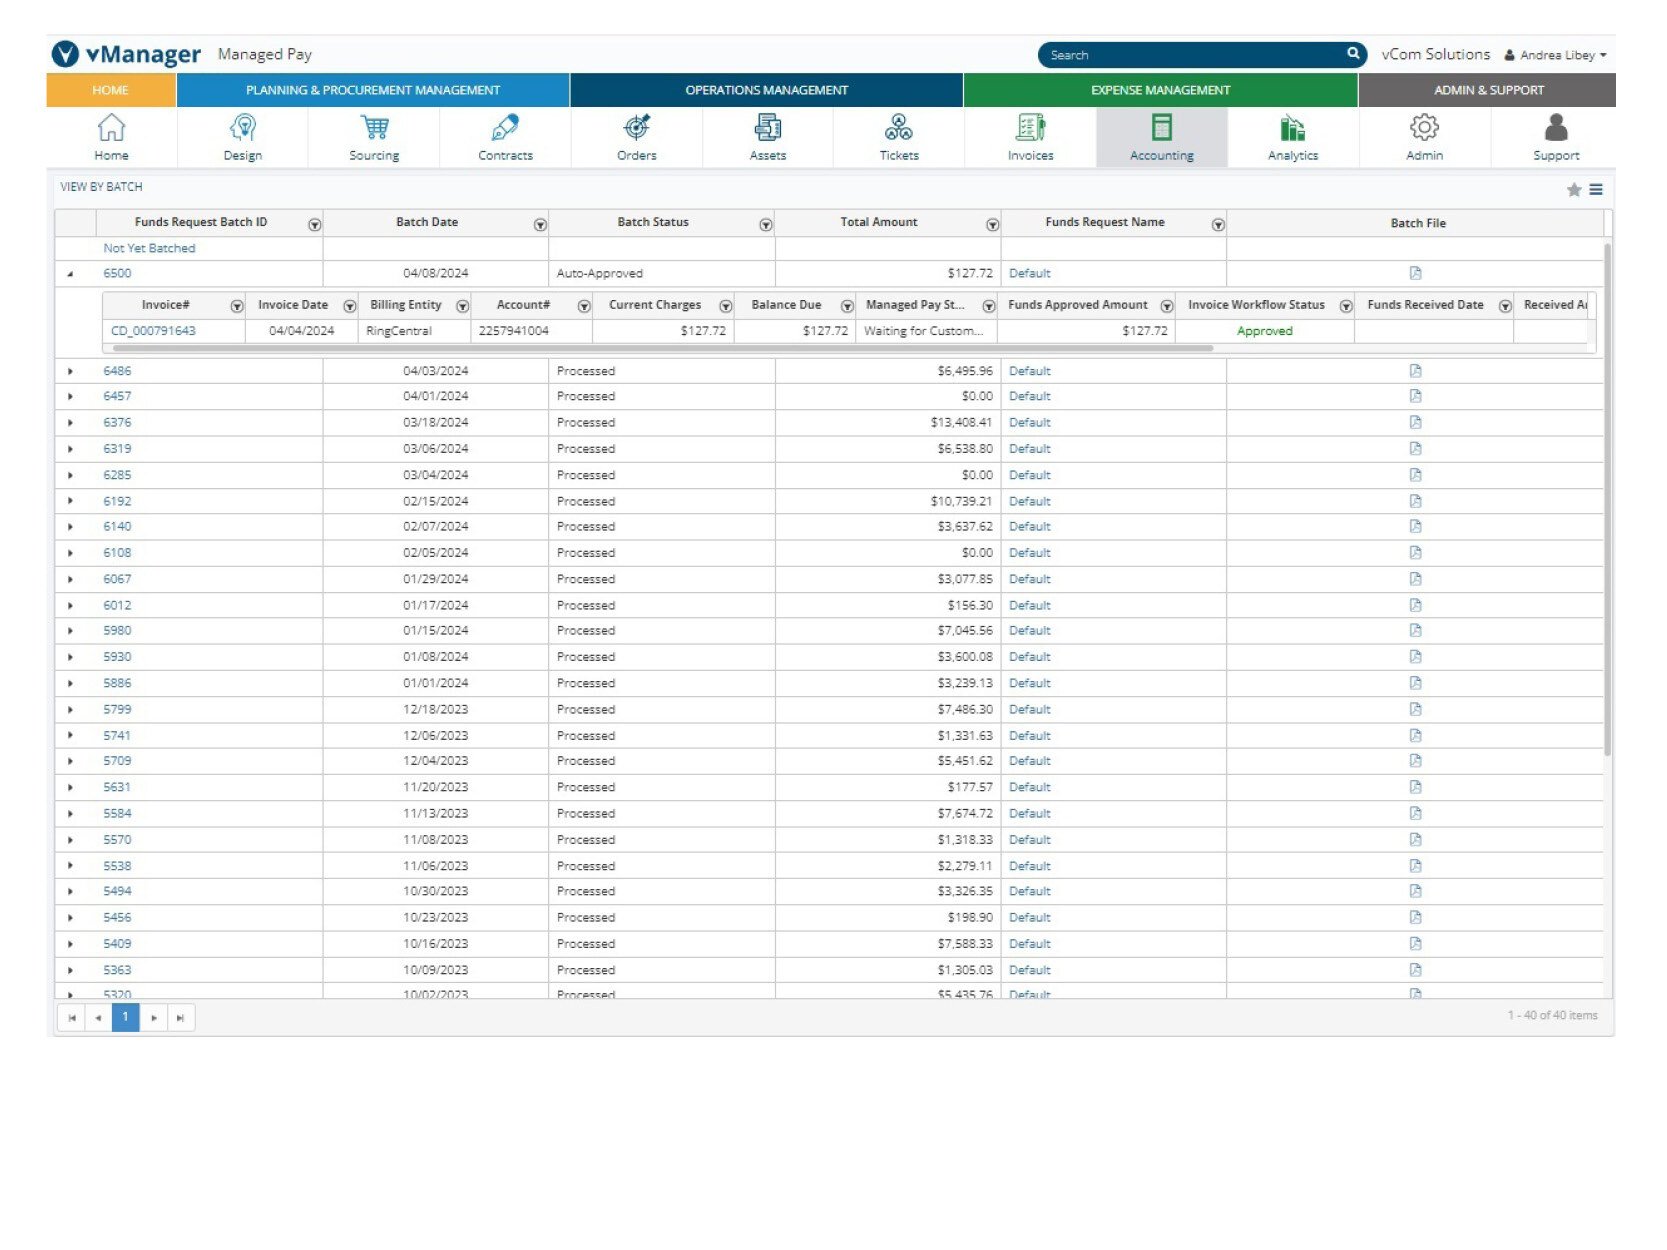The width and height of the screenshot is (1667, 1250).
Task: Open the Default funds request link for batch 6376
Action: click(x=1029, y=421)
